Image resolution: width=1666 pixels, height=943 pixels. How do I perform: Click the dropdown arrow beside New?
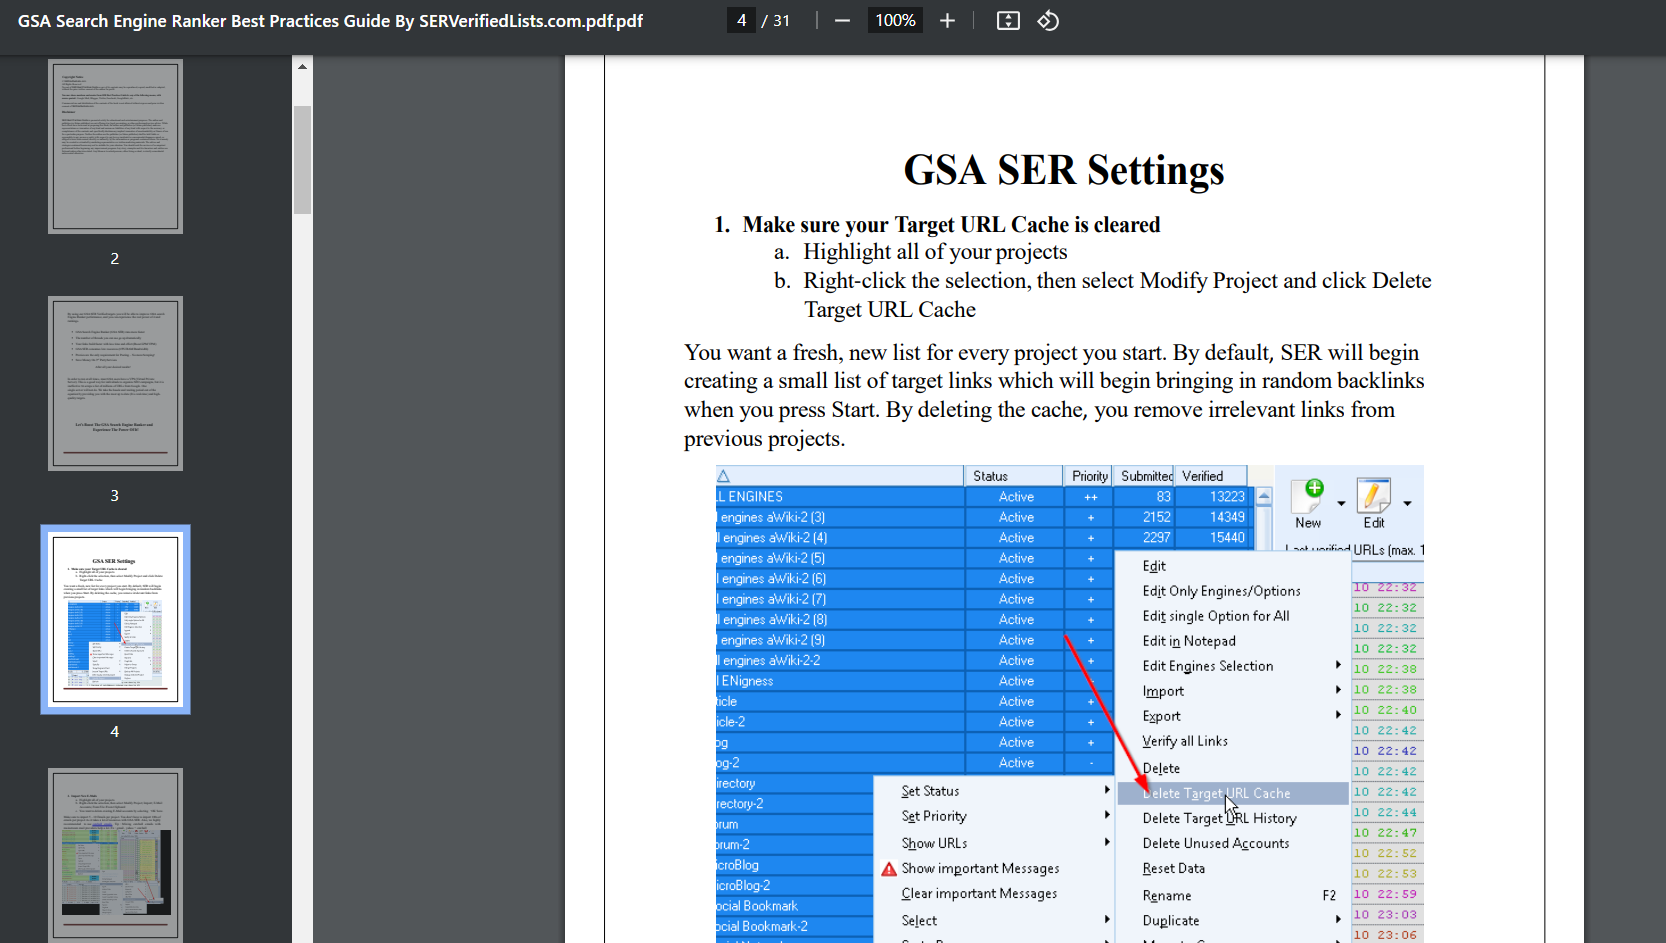click(1341, 503)
